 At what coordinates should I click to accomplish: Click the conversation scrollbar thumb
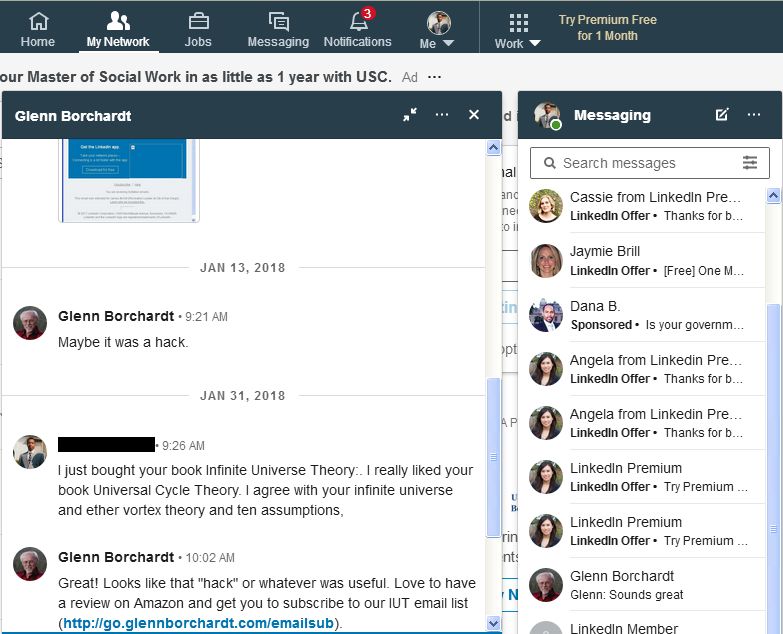tap(493, 457)
